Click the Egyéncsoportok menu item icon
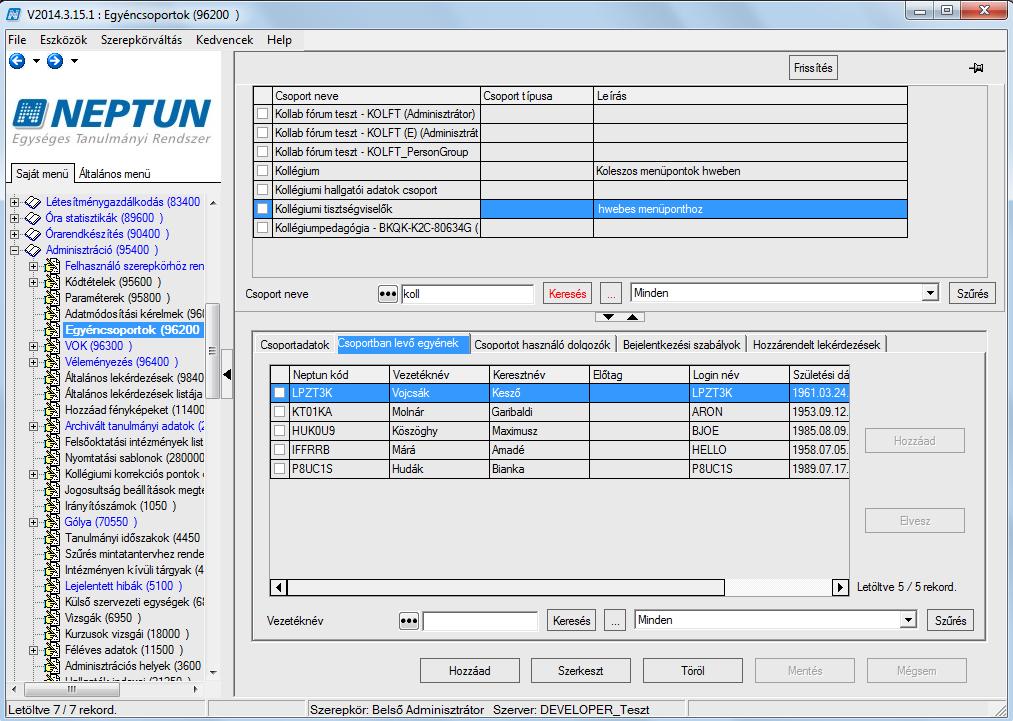The height and width of the screenshot is (721, 1013). click(x=52, y=330)
